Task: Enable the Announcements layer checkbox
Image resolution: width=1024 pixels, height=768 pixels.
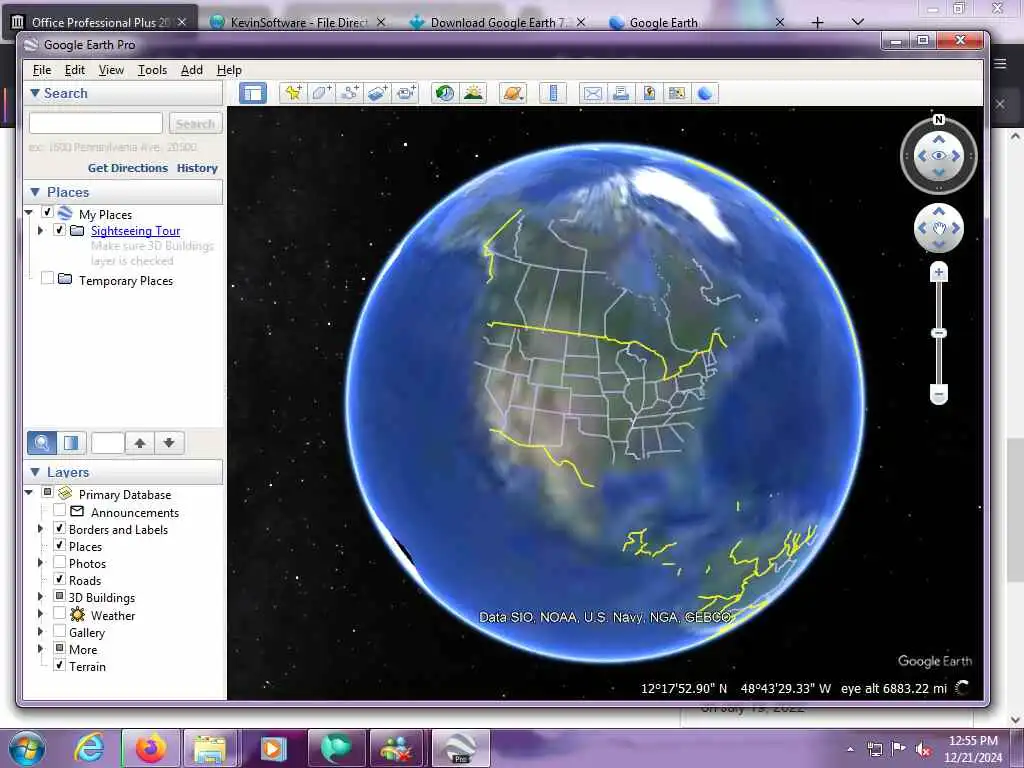Action: click(59, 510)
